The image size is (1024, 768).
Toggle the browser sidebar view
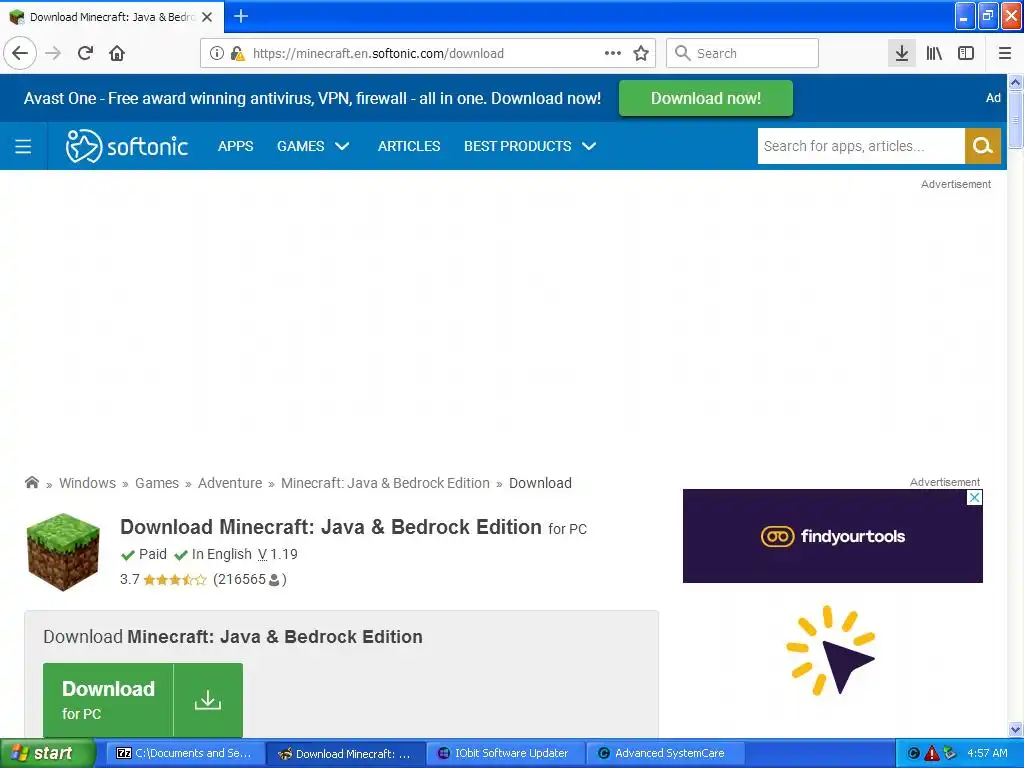(966, 53)
